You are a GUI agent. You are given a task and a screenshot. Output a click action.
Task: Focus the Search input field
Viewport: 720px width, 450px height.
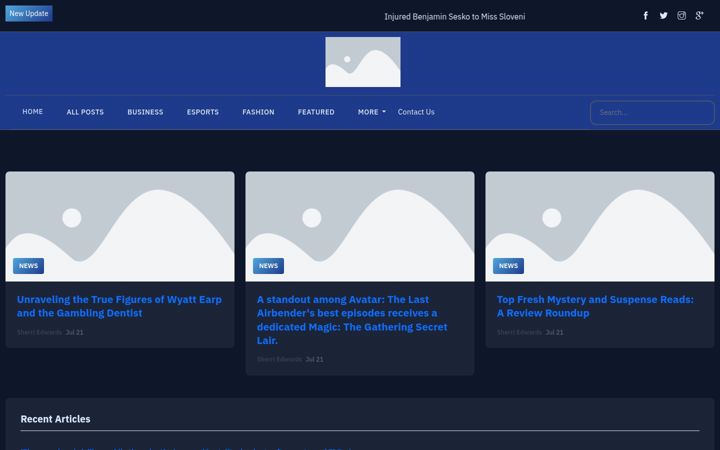(x=652, y=112)
